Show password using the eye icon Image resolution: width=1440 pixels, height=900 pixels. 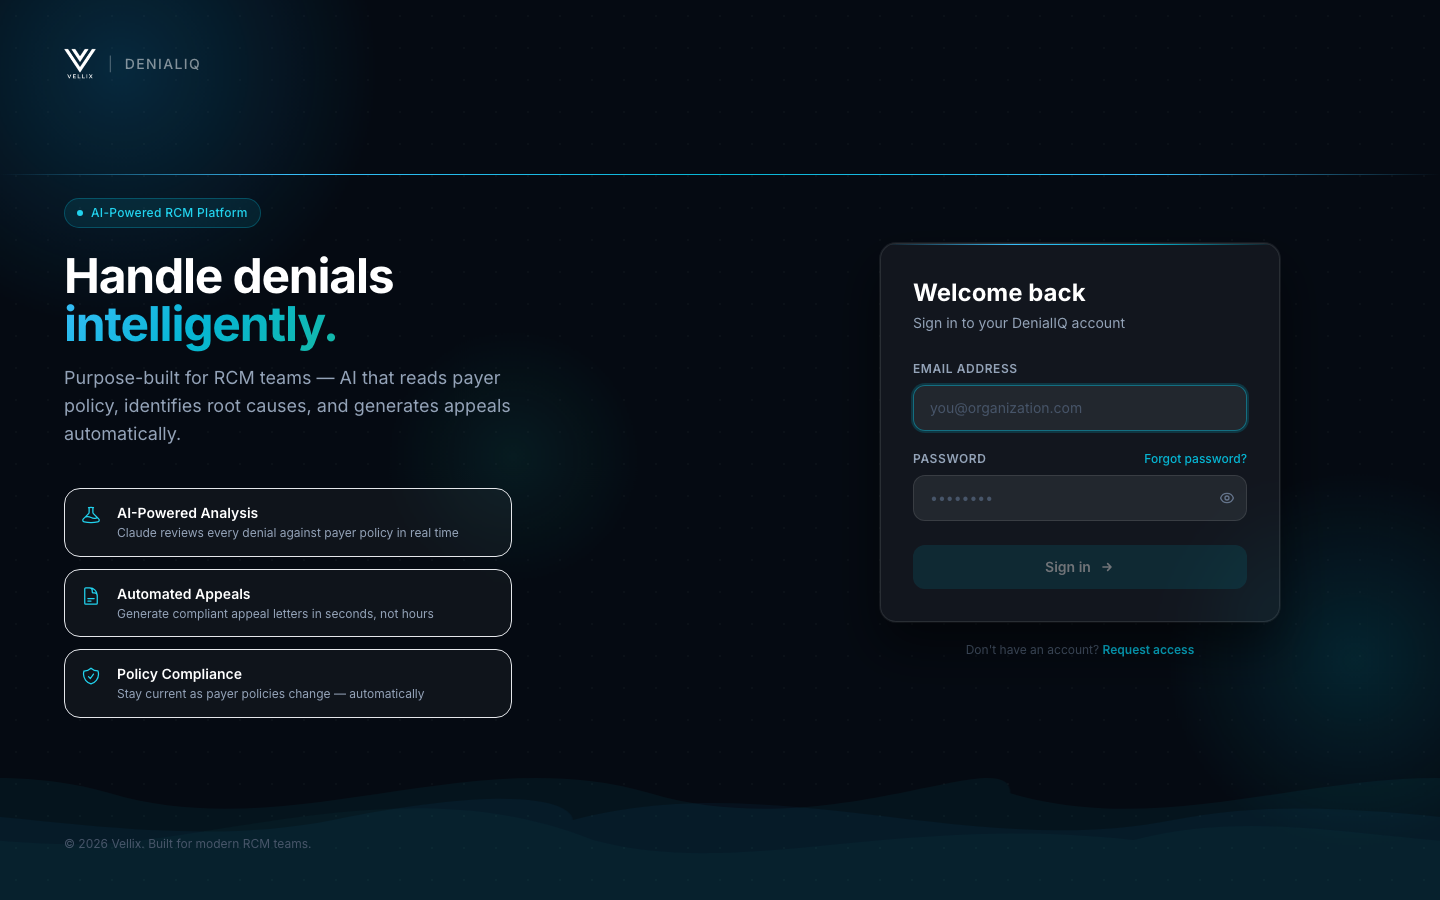click(x=1227, y=498)
